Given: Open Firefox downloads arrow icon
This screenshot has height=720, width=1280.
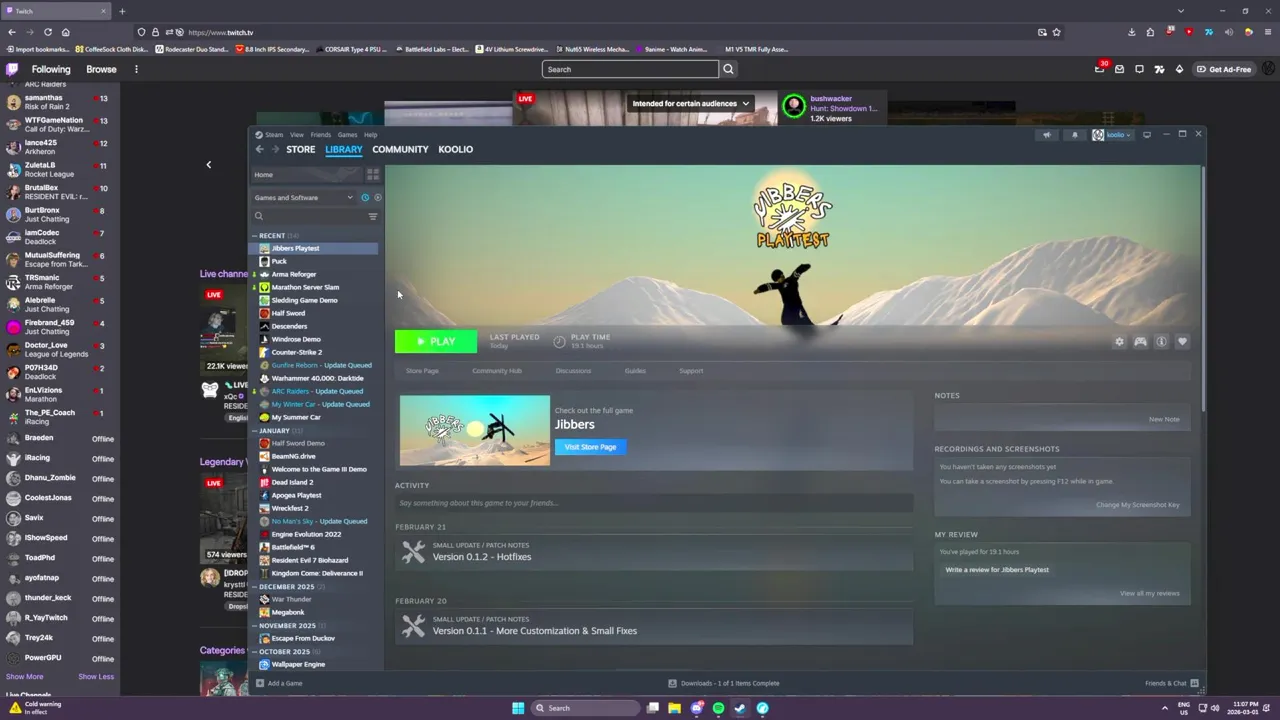Looking at the screenshot, I should pos(1131,32).
